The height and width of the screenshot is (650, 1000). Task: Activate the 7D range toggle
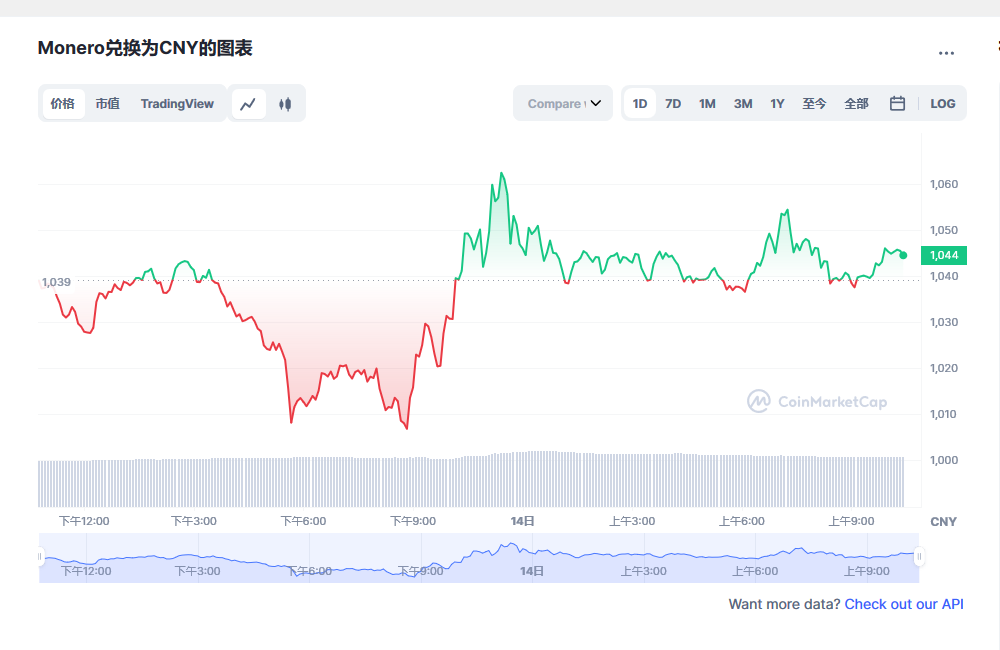[x=672, y=103]
